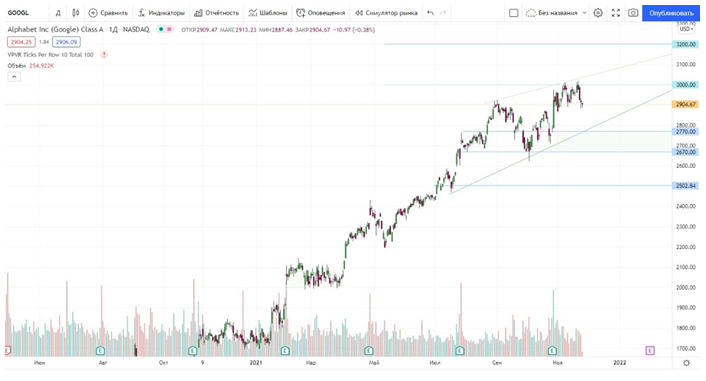Image resolution: width=706 pixels, height=381 pixels.
Task: Open the Индикаторы indicators menu
Action: pos(161,13)
